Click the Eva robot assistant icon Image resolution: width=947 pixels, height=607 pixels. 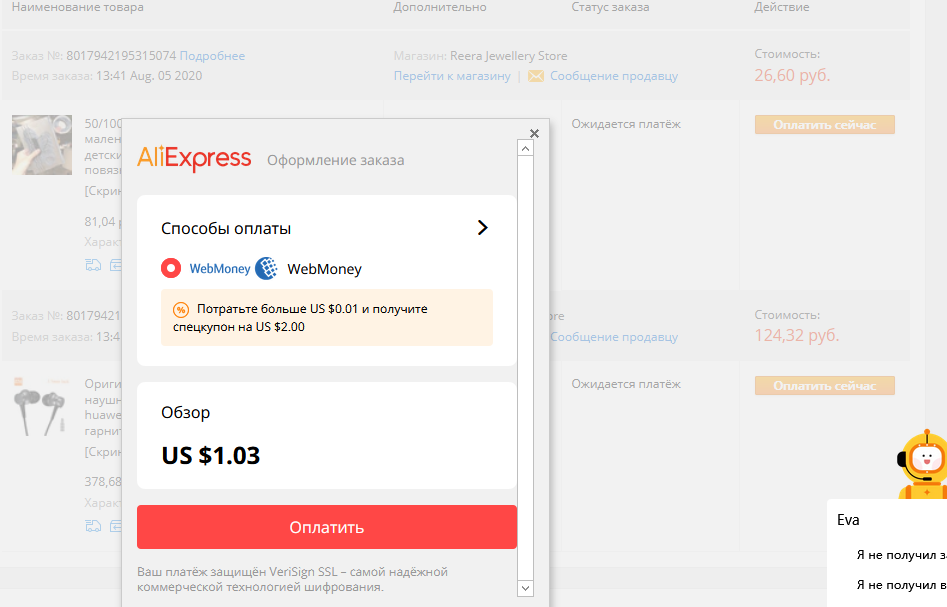tap(922, 464)
